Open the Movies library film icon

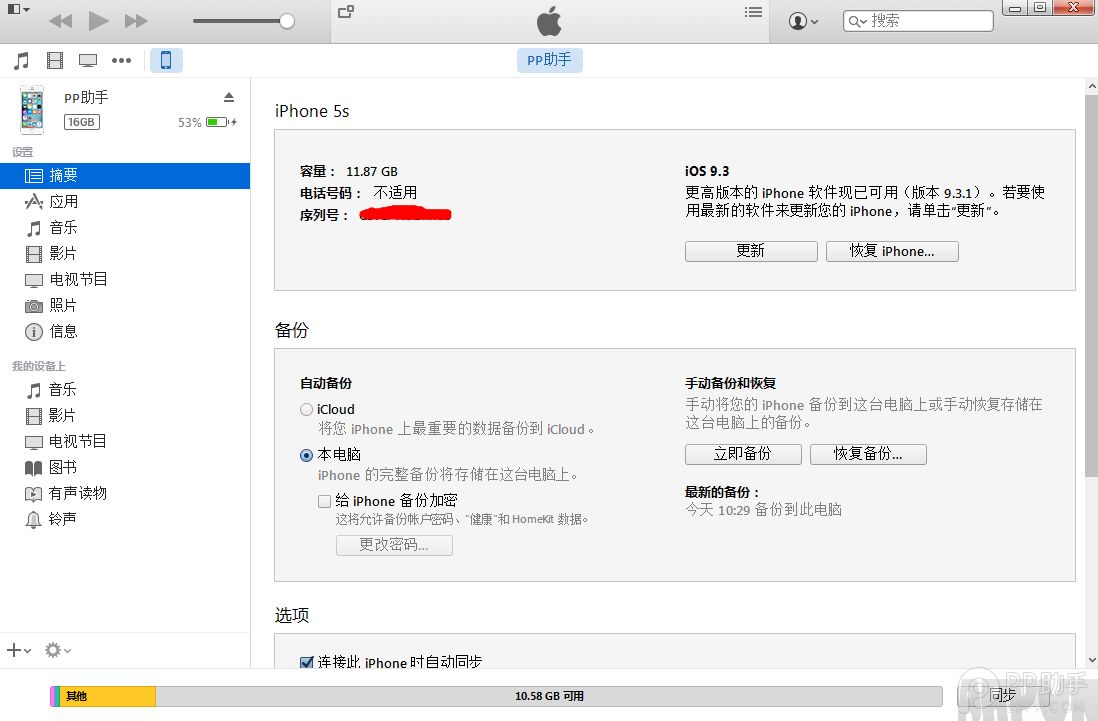pyautogui.click(x=55, y=61)
